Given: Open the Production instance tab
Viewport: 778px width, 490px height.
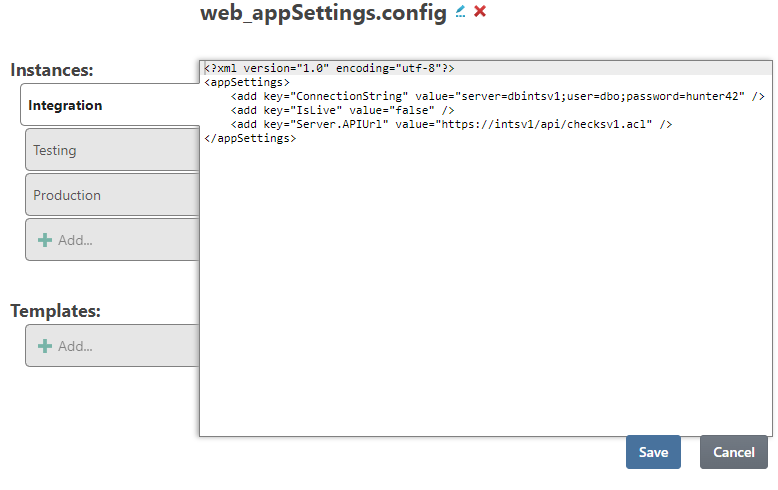Looking at the screenshot, I should [x=66, y=195].
